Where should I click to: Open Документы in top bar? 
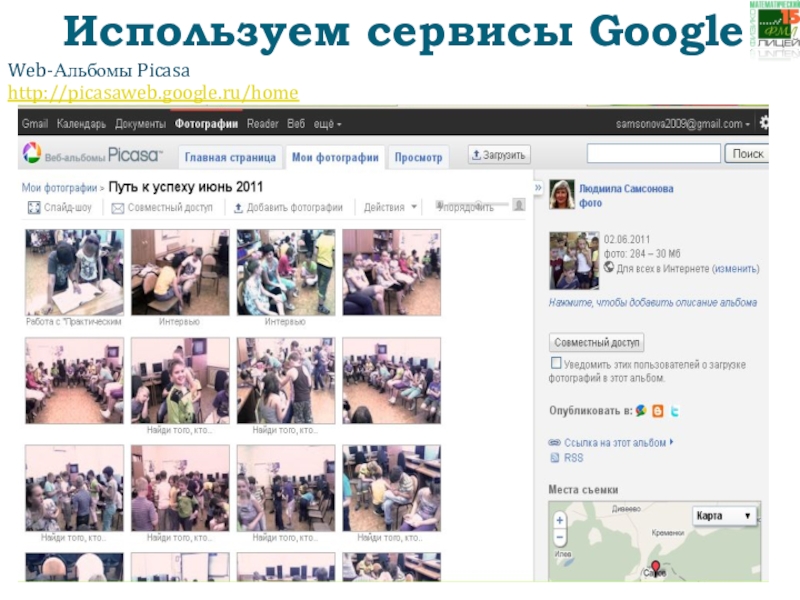tap(140, 124)
